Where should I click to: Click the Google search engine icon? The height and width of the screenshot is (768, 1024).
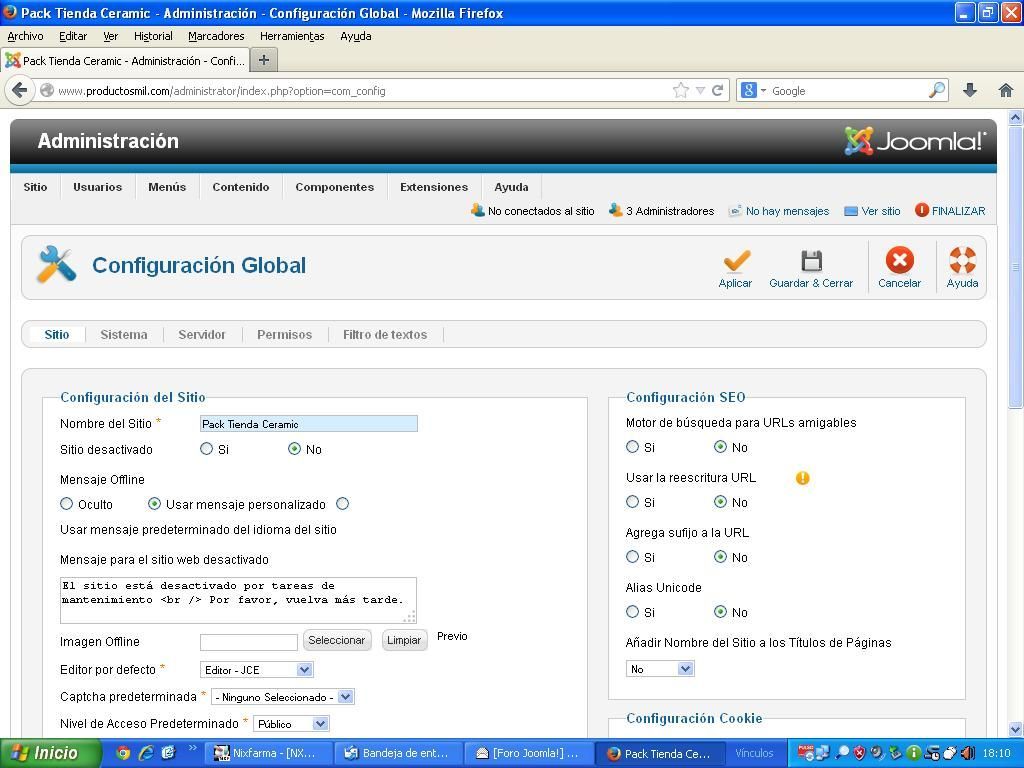[748, 91]
